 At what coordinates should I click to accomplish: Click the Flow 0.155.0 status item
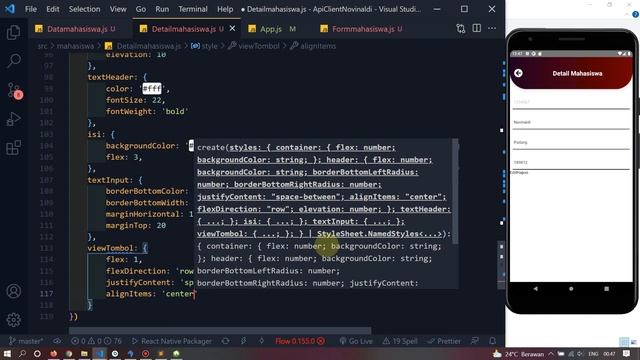click(x=300, y=341)
